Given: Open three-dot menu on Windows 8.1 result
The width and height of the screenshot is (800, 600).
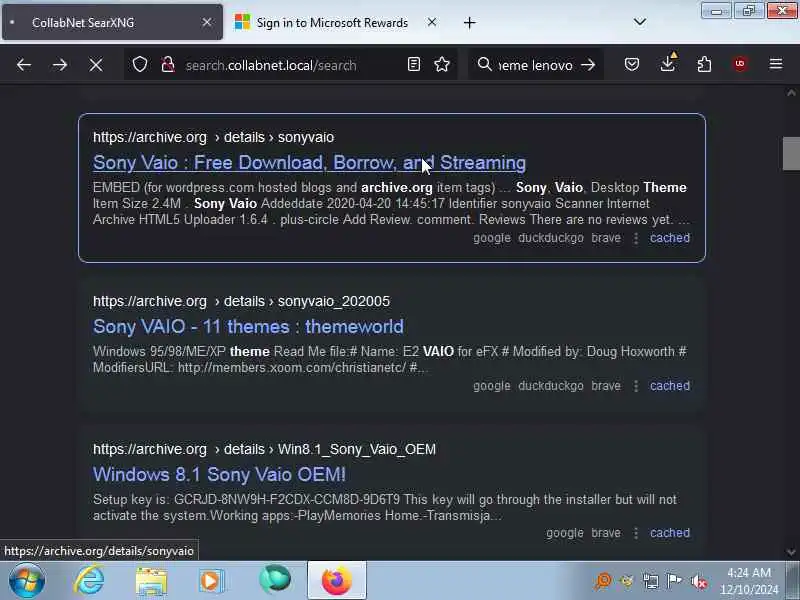Looking at the screenshot, I should [636, 533].
